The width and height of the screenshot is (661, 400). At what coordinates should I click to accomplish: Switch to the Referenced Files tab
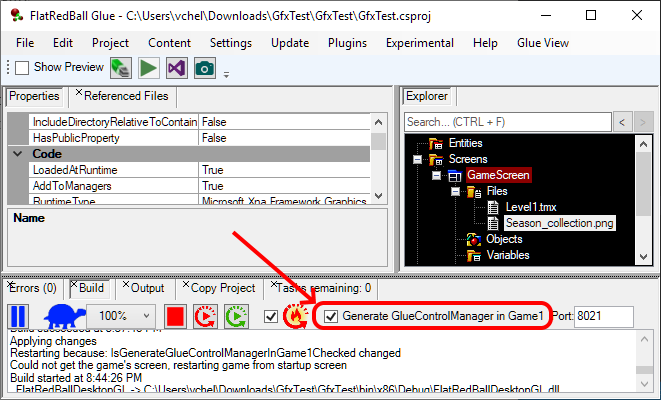pyautogui.click(x=126, y=96)
